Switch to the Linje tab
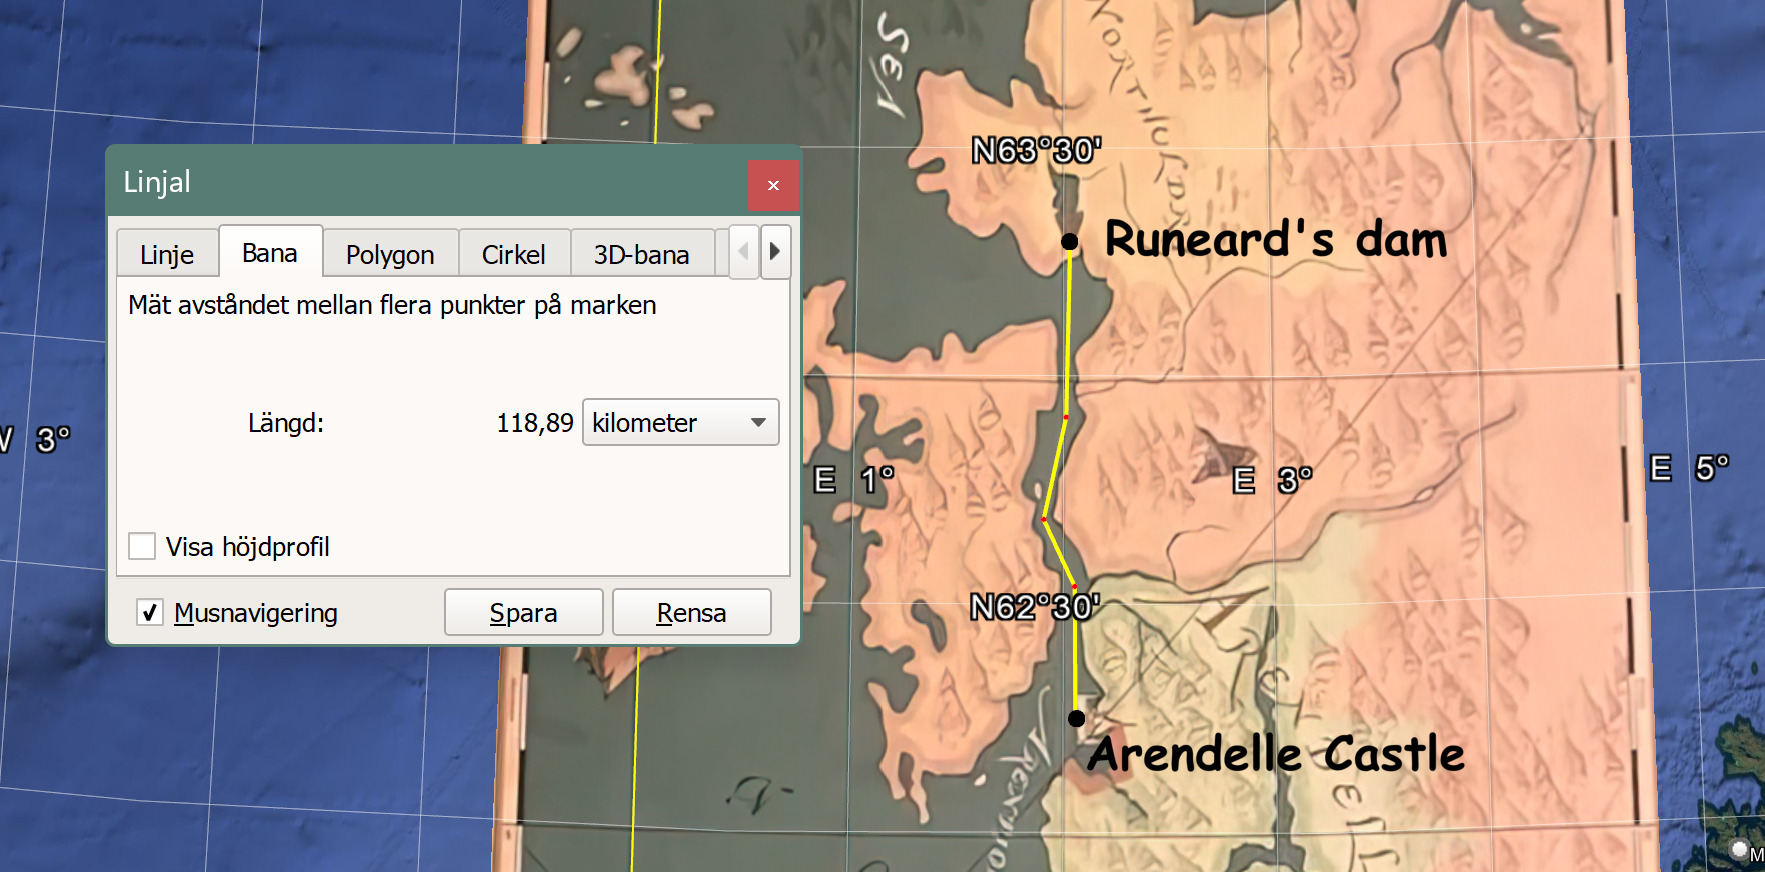Image resolution: width=1765 pixels, height=872 pixels. click(x=167, y=254)
